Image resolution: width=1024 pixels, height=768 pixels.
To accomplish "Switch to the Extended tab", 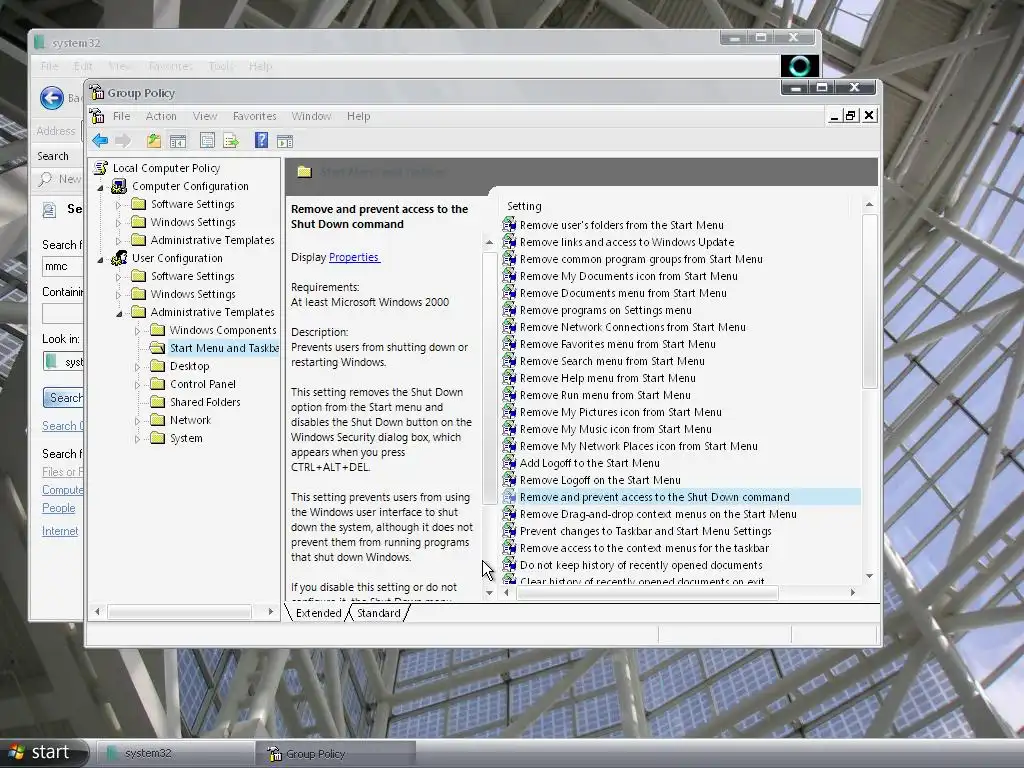I will 318,613.
